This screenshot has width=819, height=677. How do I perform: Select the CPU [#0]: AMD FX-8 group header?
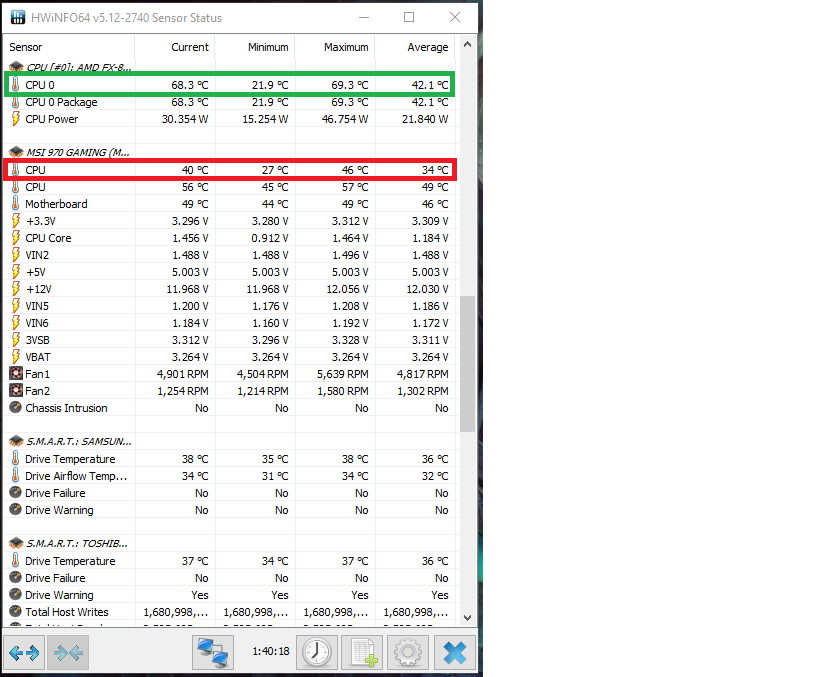coord(79,67)
